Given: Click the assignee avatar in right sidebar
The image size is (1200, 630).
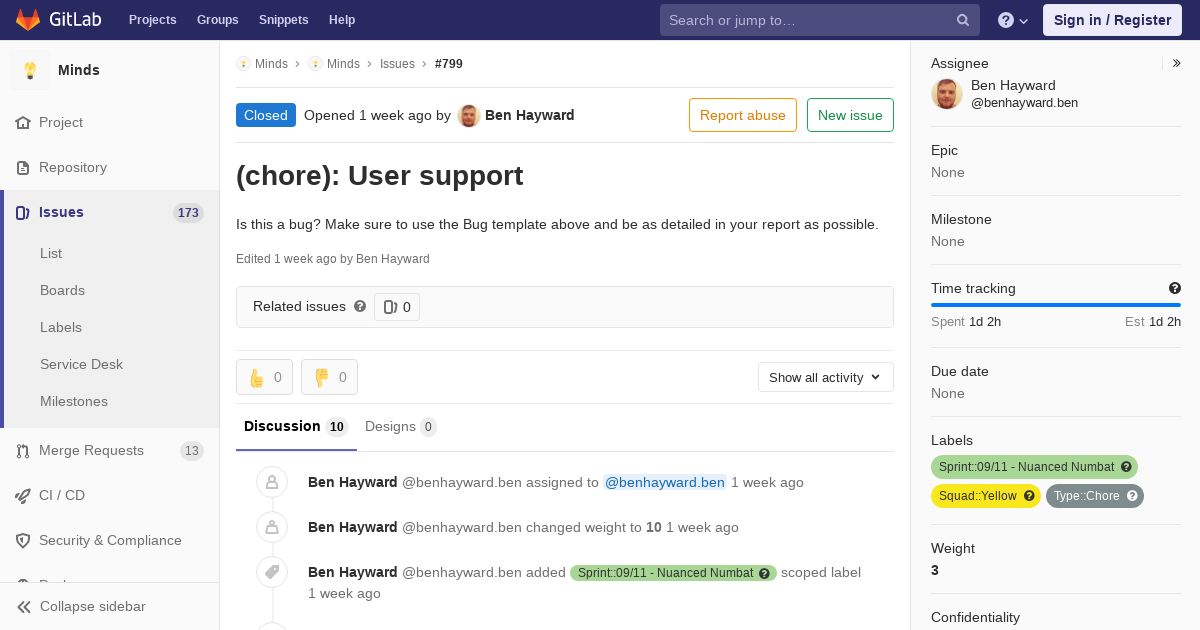Looking at the screenshot, I should [x=947, y=94].
